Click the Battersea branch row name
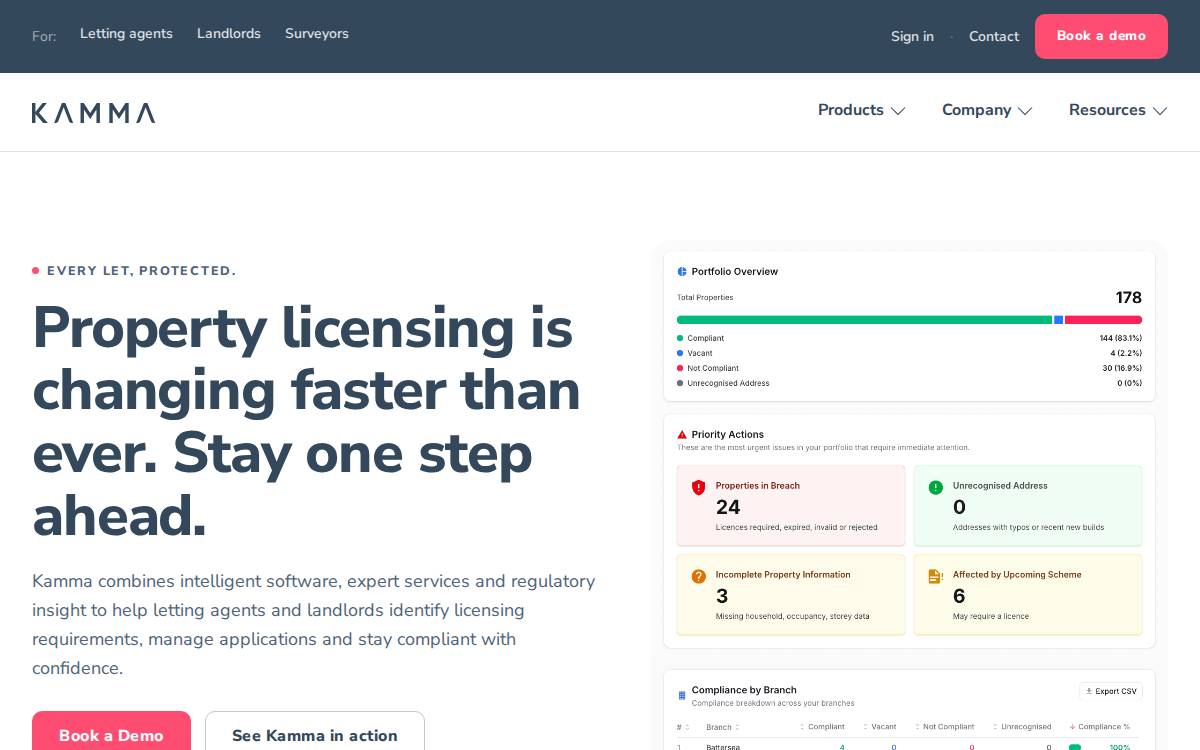 pos(723,746)
